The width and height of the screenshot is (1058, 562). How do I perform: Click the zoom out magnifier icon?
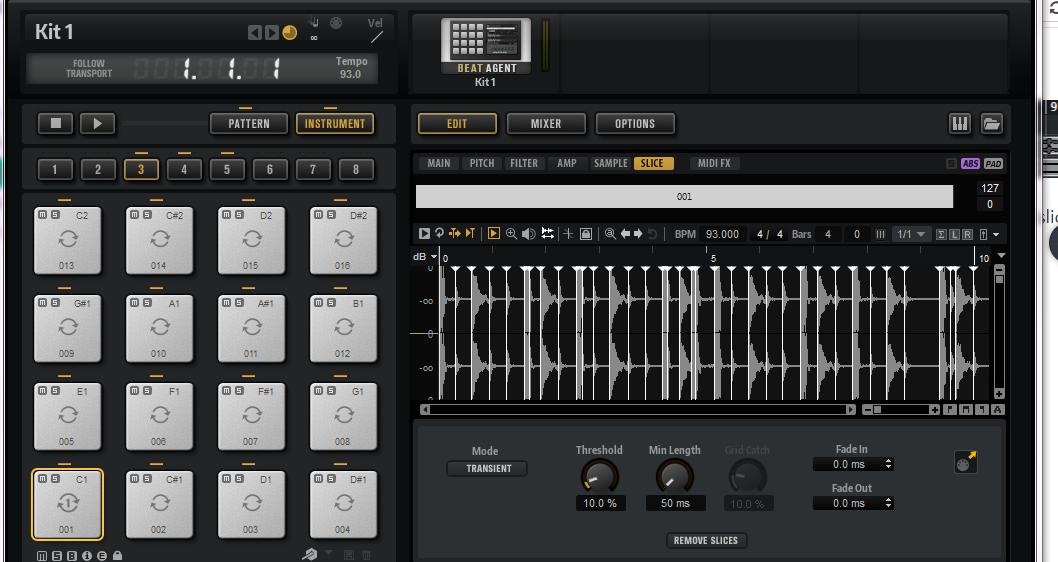610,233
